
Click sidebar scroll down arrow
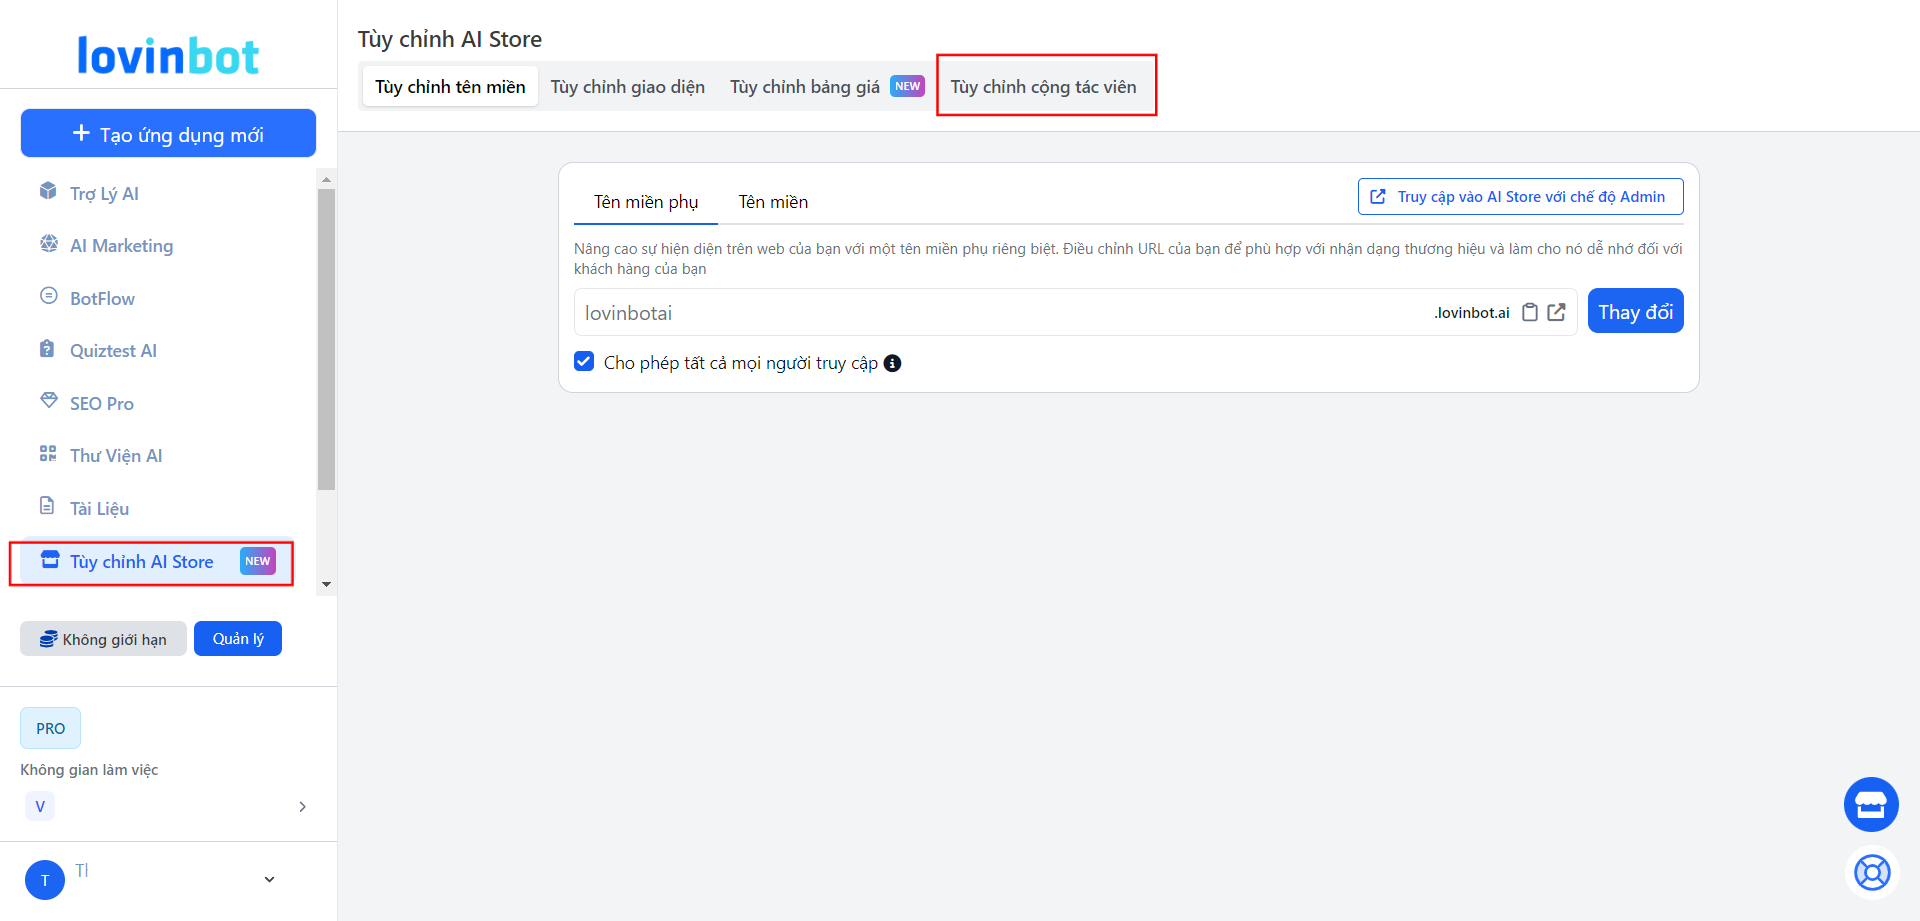[326, 584]
